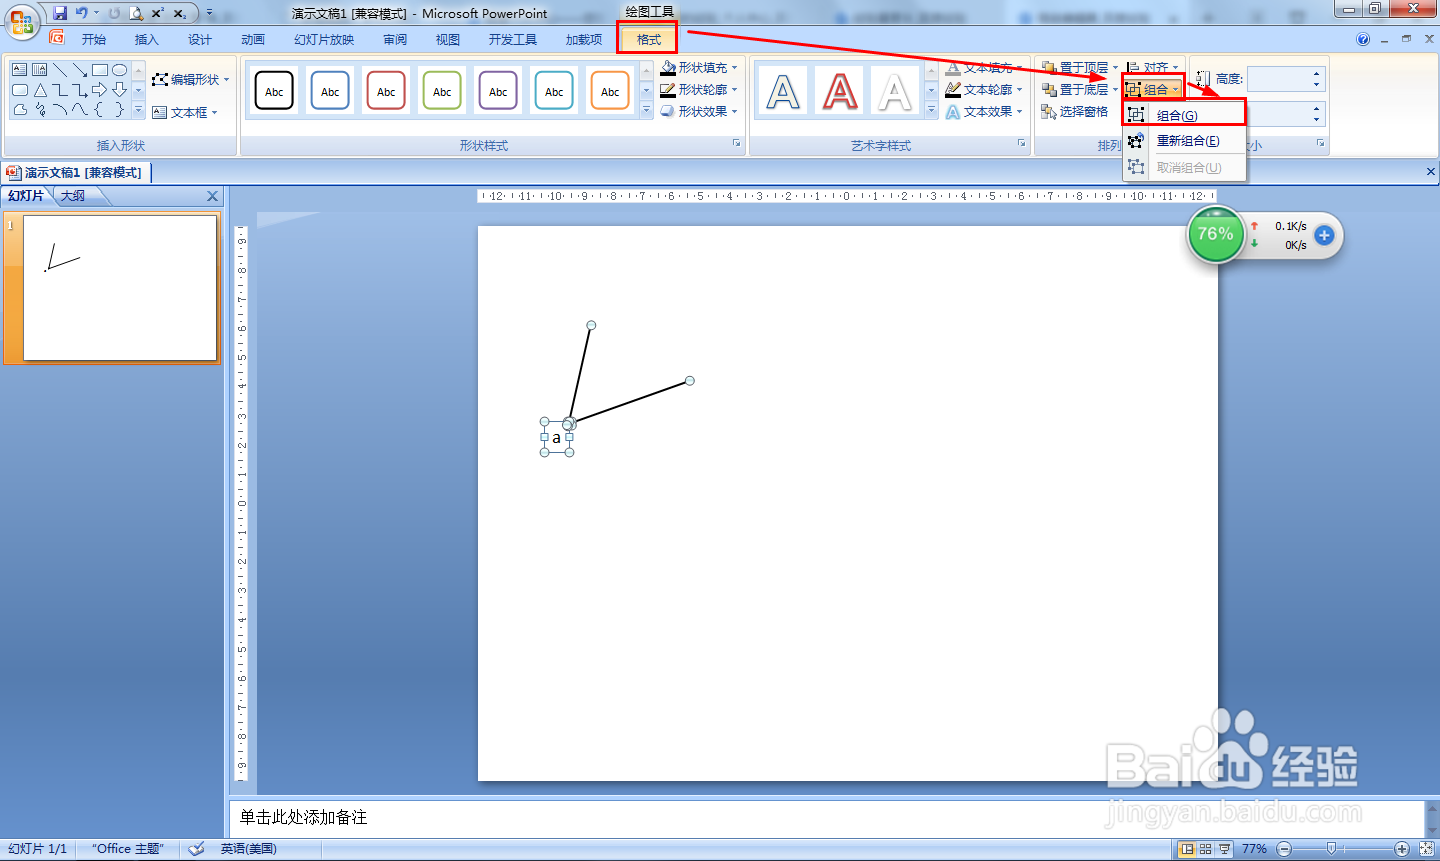Select the 格式 drawing tools tab

tap(649, 40)
